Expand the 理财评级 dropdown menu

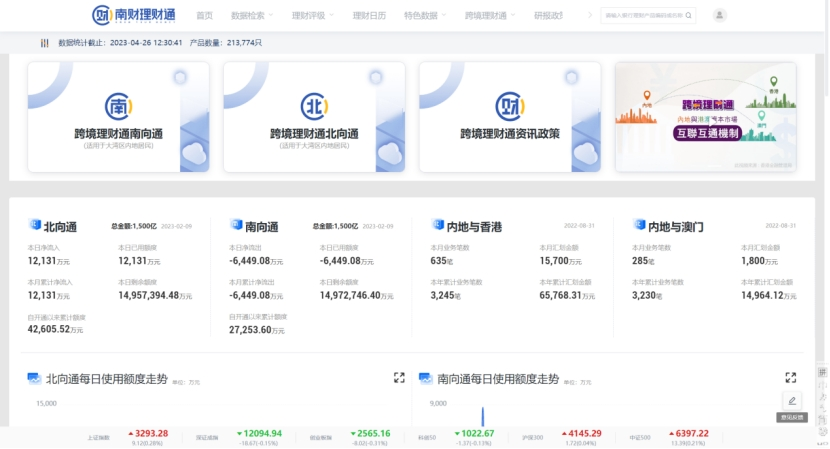[x=313, y=15]
